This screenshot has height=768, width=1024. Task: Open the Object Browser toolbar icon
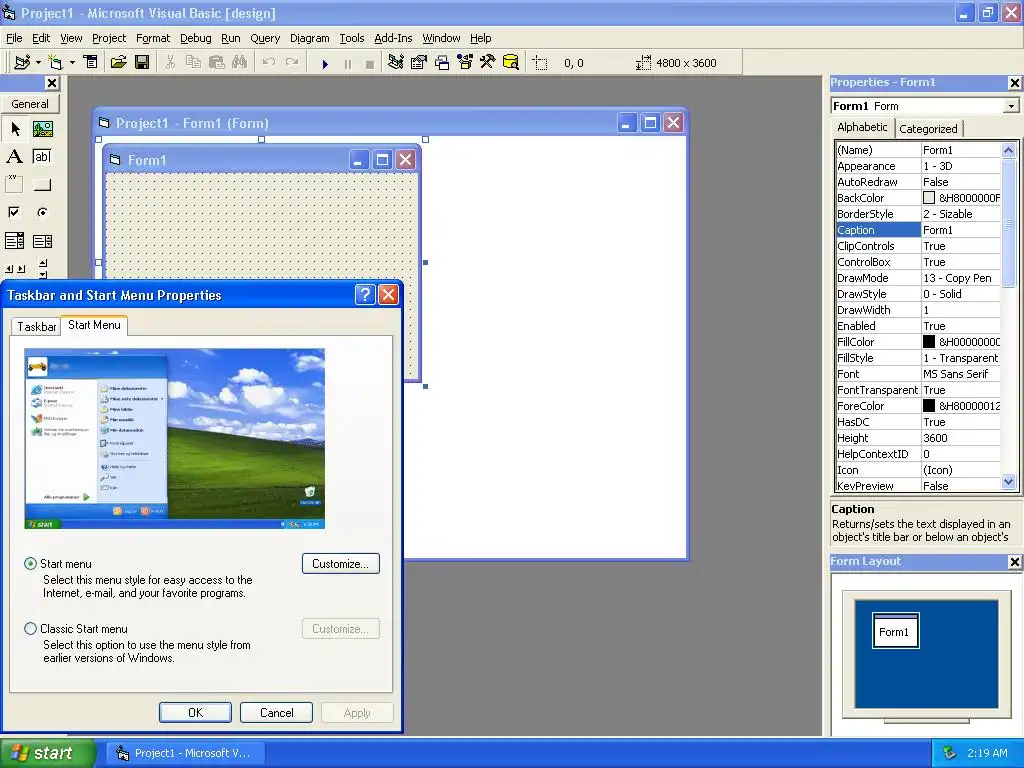click(x=465, y=62)
